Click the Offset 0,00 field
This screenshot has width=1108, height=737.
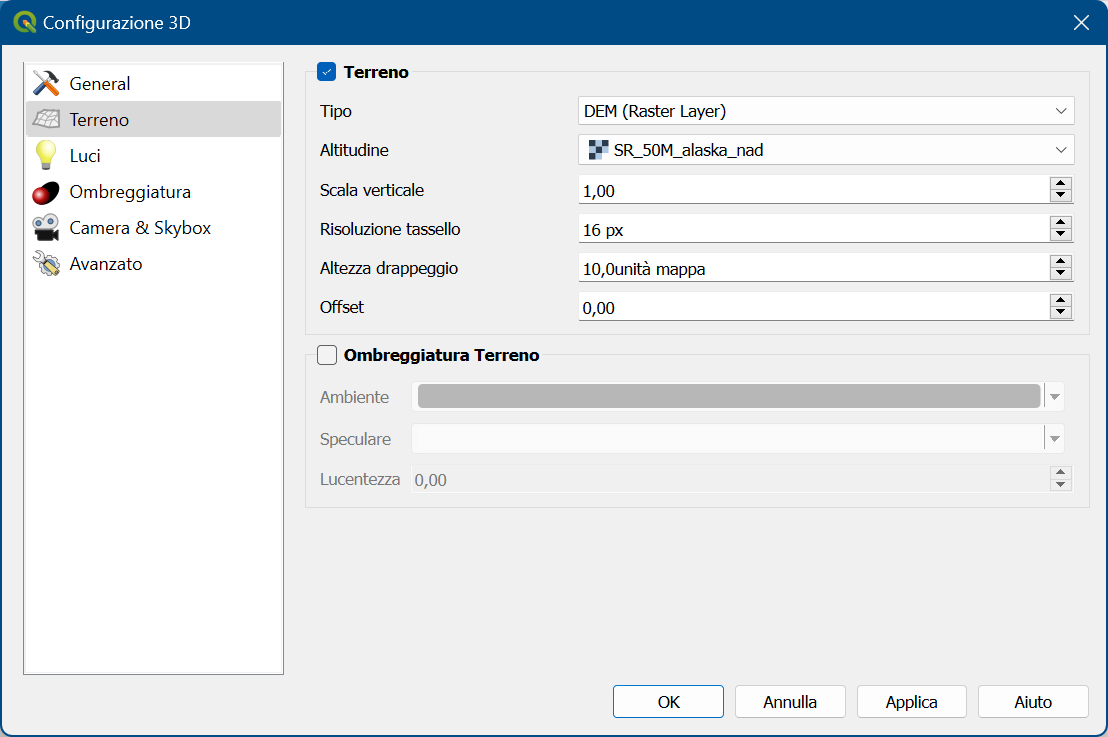click(x=814, y=307)
